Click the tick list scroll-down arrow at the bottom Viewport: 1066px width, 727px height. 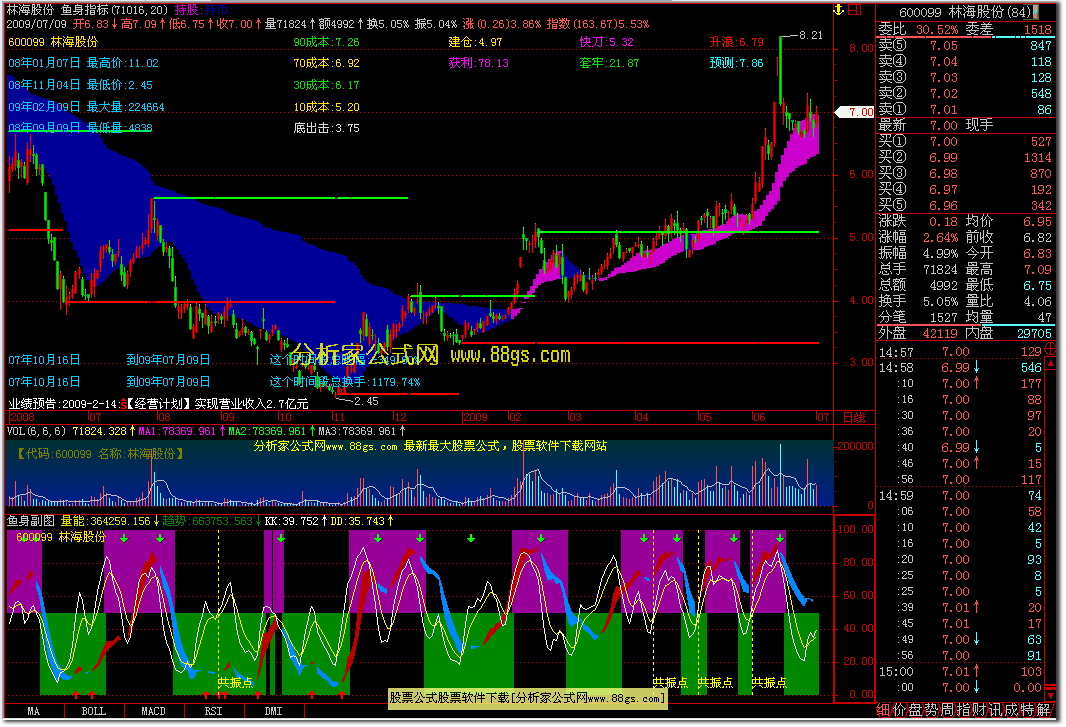point(1050,696)
